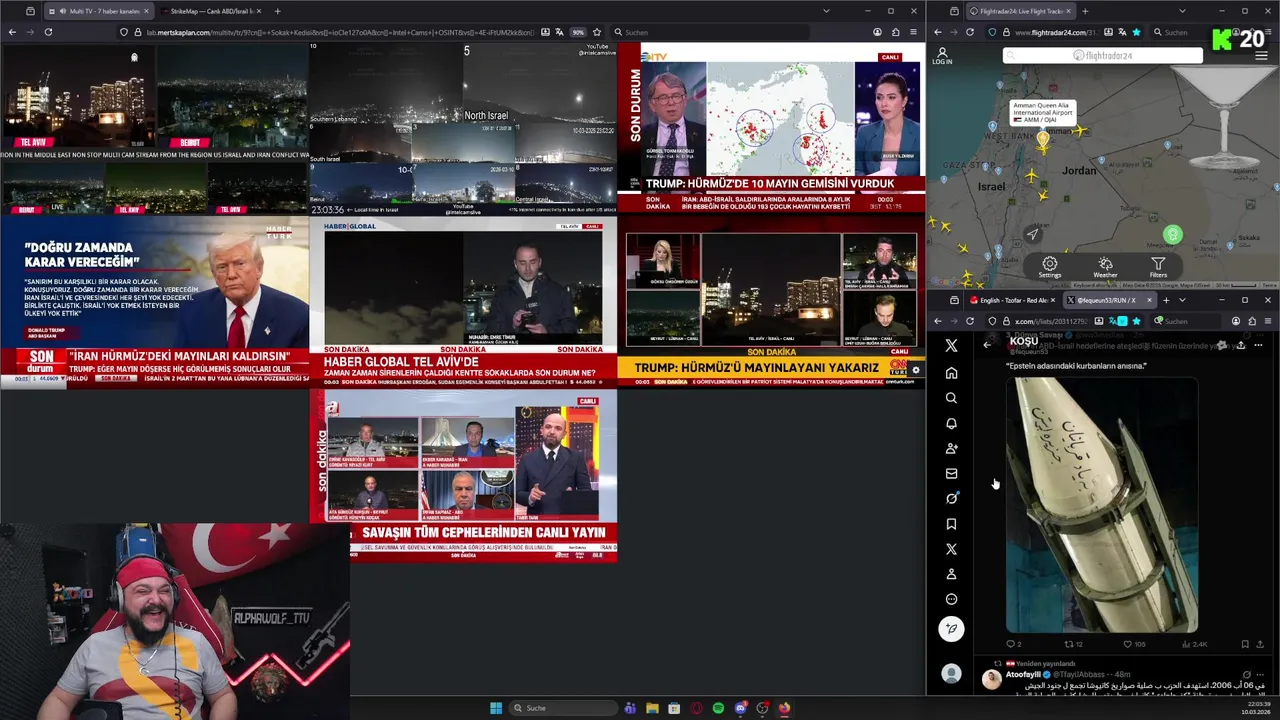Expand tab list in Multi TV window
Screen dimensions: 1280x720
(826, 11)
